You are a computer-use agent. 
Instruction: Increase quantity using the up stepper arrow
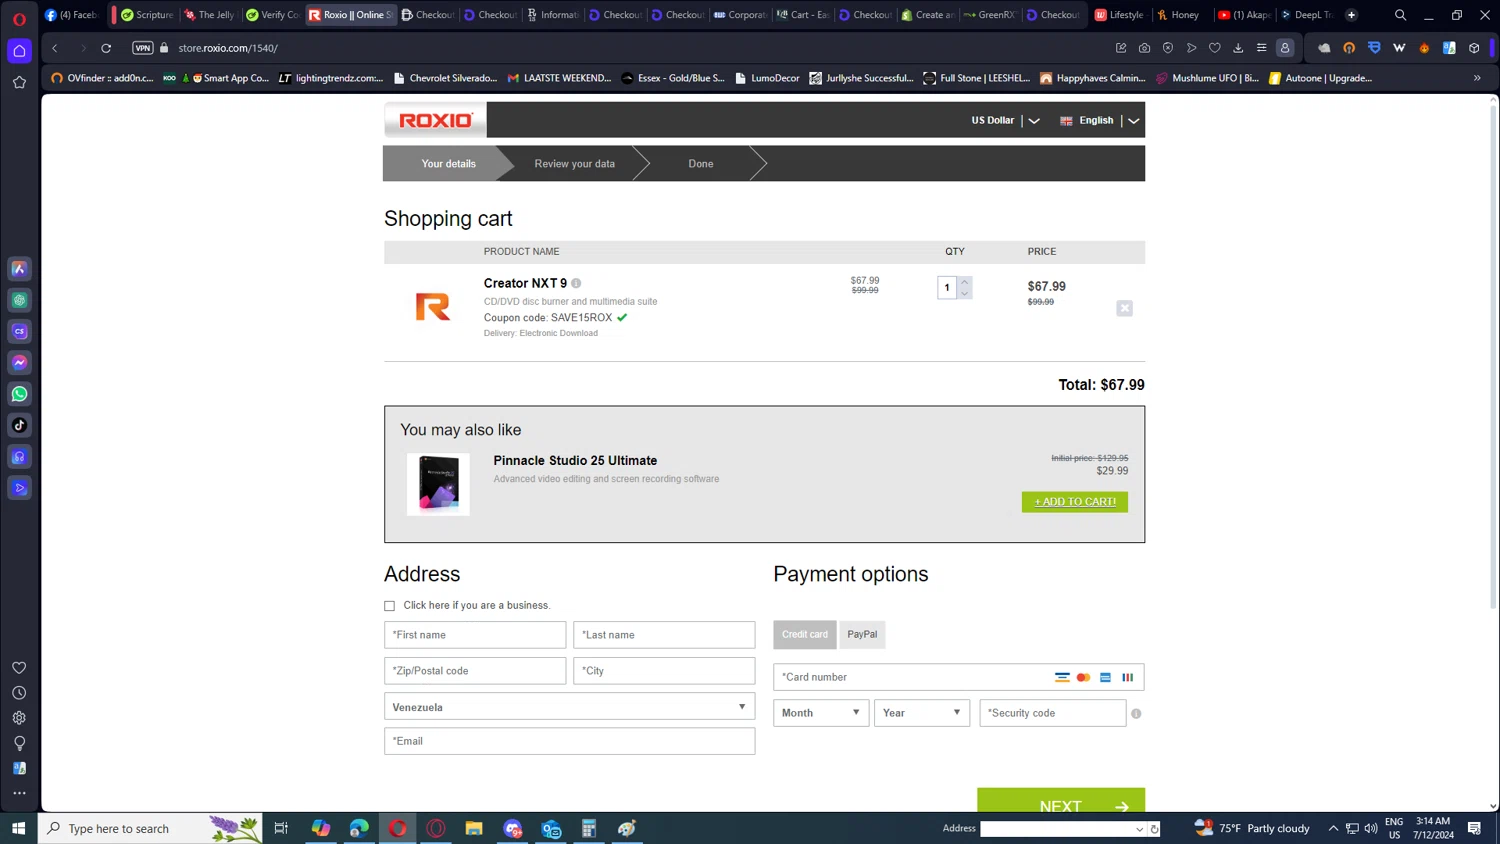964,282
